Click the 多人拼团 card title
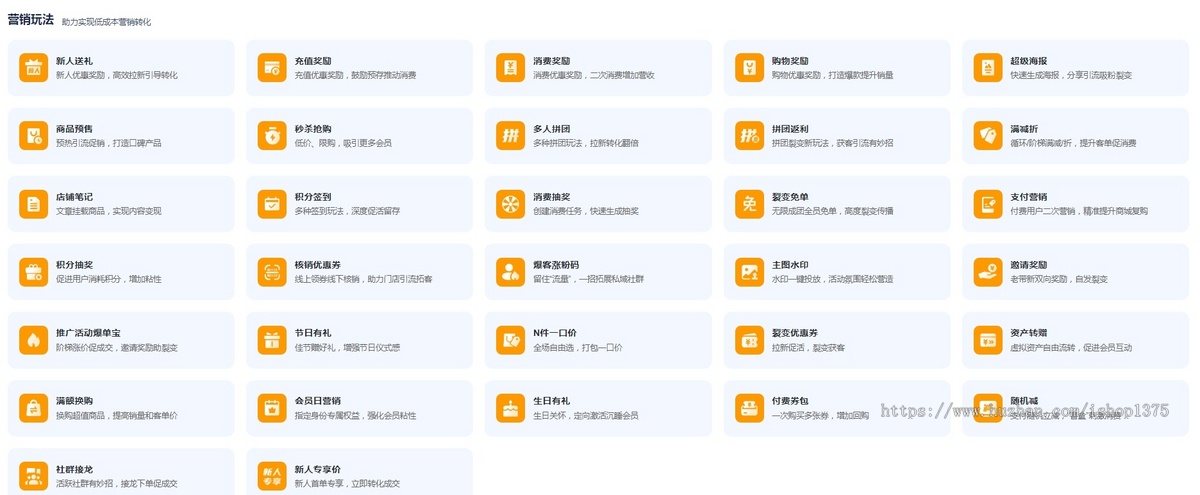The height and width of the screenshot is (495, 1200). [x=552, y=129]
